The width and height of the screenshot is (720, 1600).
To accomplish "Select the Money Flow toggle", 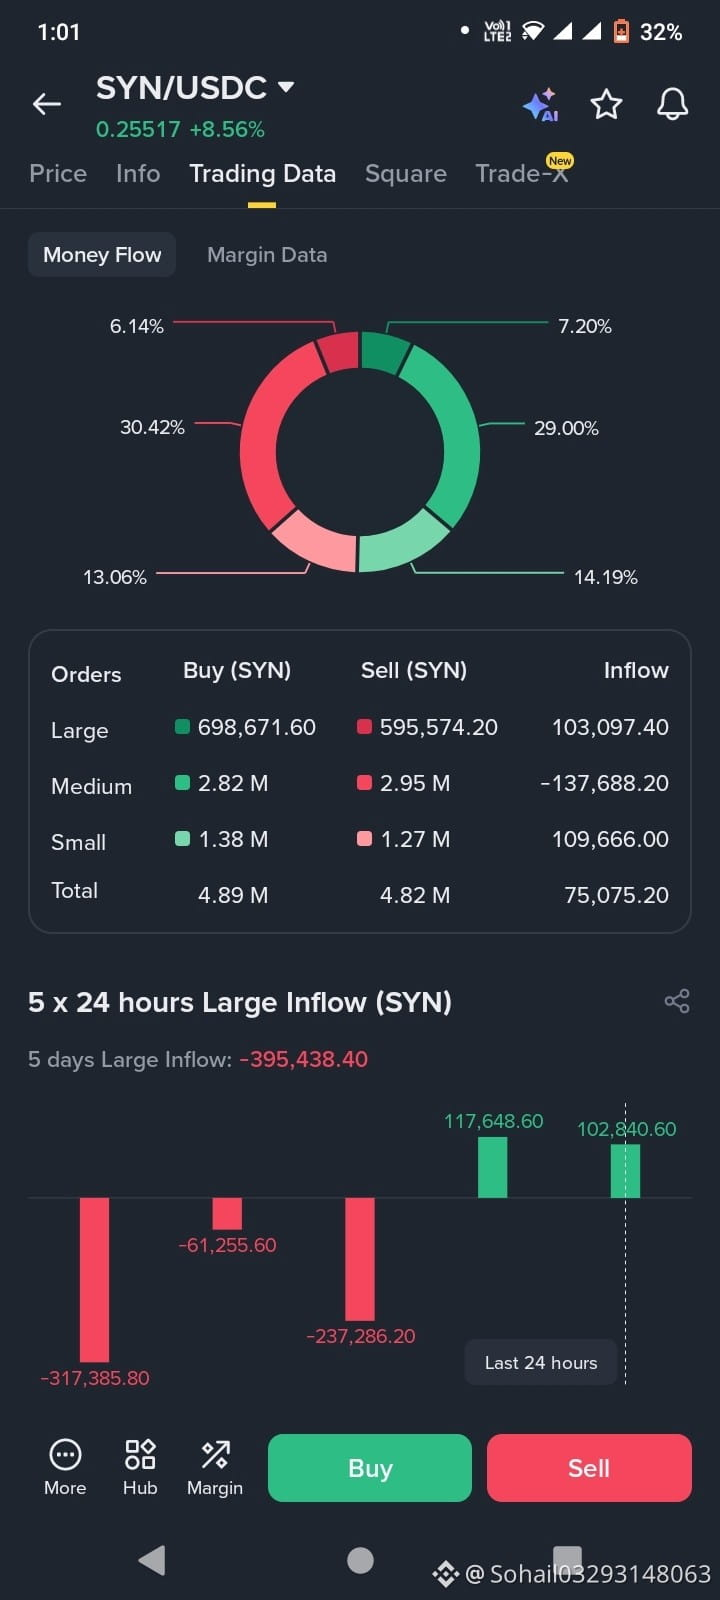I will tap(102, 255).
